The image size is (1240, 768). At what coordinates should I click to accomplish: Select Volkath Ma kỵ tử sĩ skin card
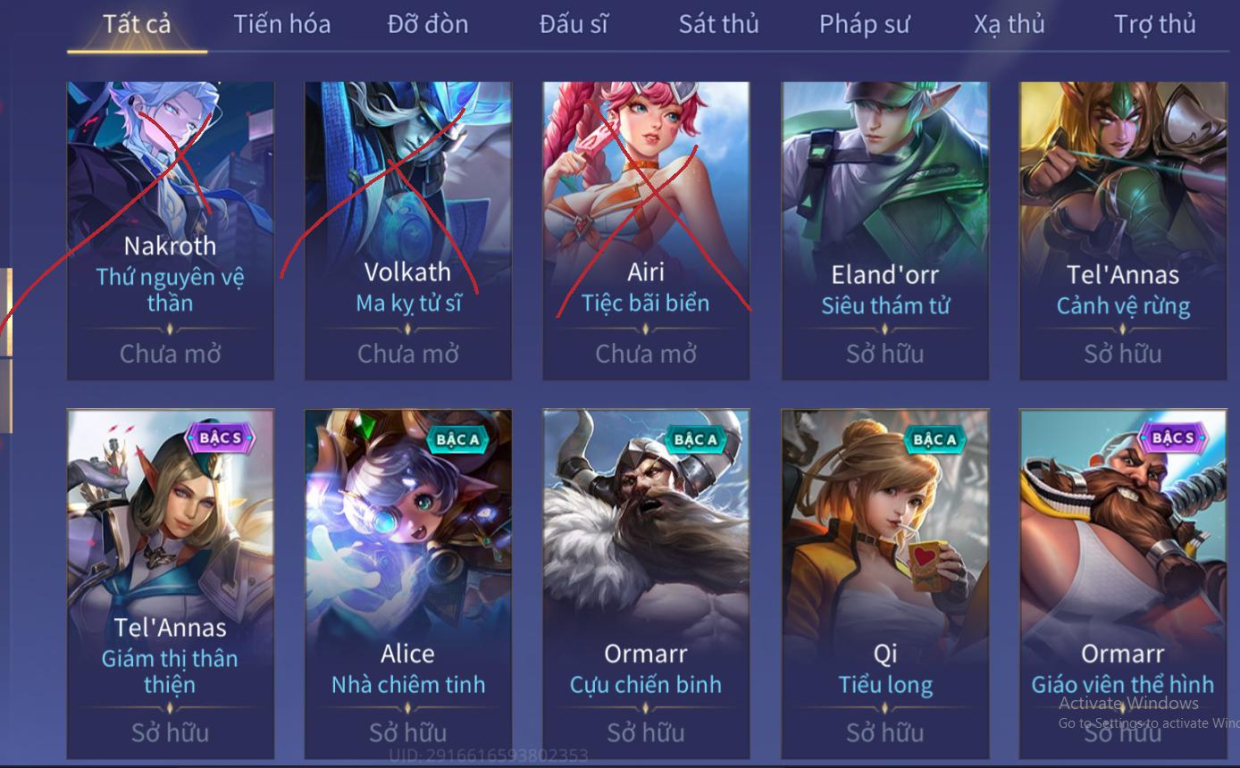coord(408,231)
